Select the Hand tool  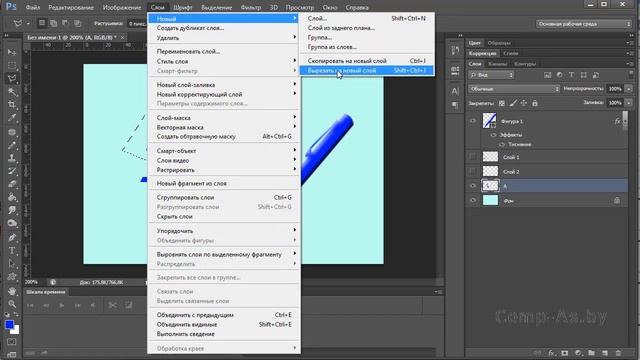12,291
